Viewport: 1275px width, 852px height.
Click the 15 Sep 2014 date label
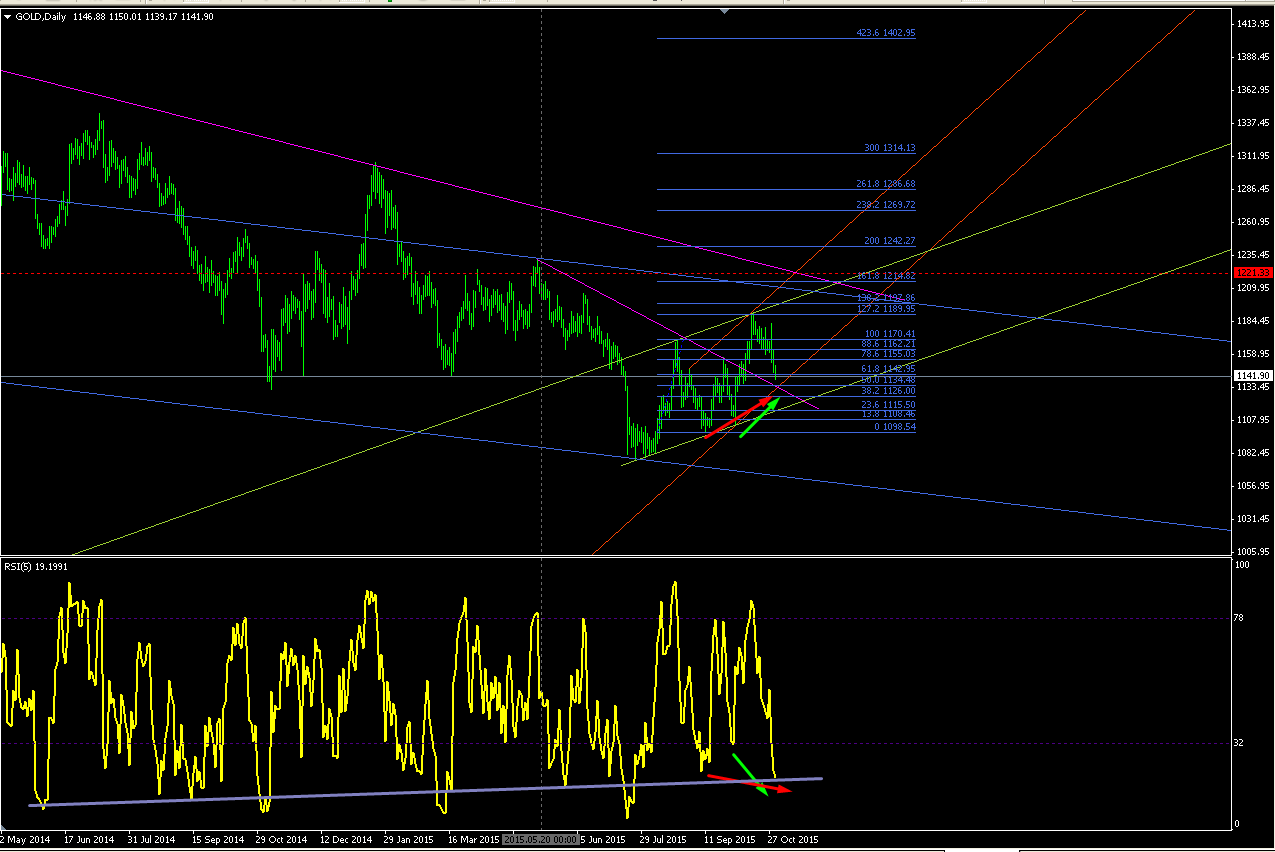(217, 840)
